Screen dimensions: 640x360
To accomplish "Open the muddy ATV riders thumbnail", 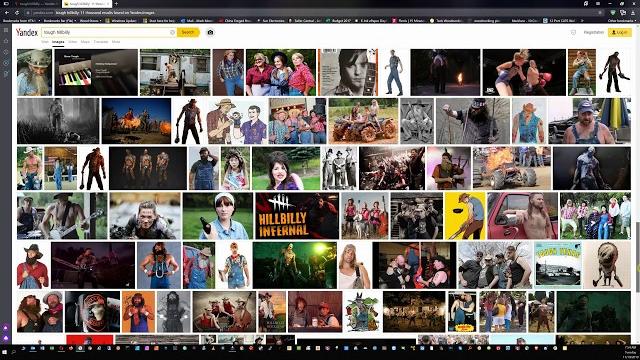I will coord(363,121).
